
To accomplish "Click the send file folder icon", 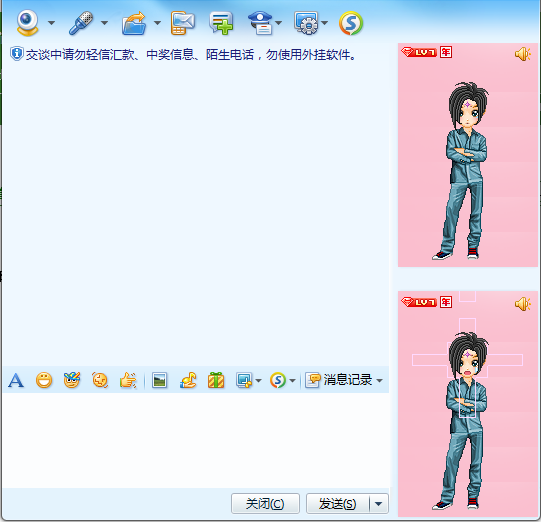I will click(134, 23).
